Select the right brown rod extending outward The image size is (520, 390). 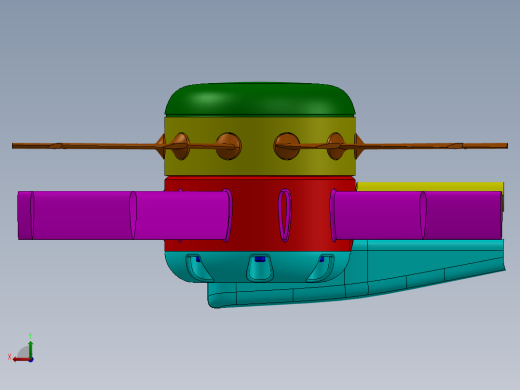pyautogui.click(x=433, y=146)
